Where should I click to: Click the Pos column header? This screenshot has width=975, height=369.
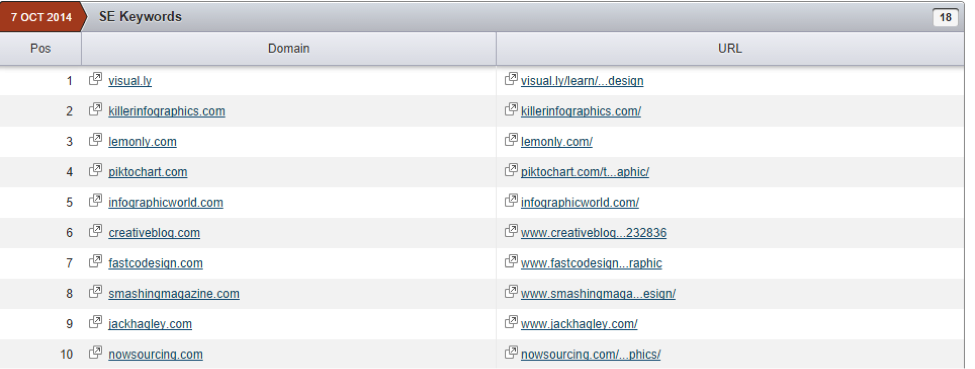(40, 49)
